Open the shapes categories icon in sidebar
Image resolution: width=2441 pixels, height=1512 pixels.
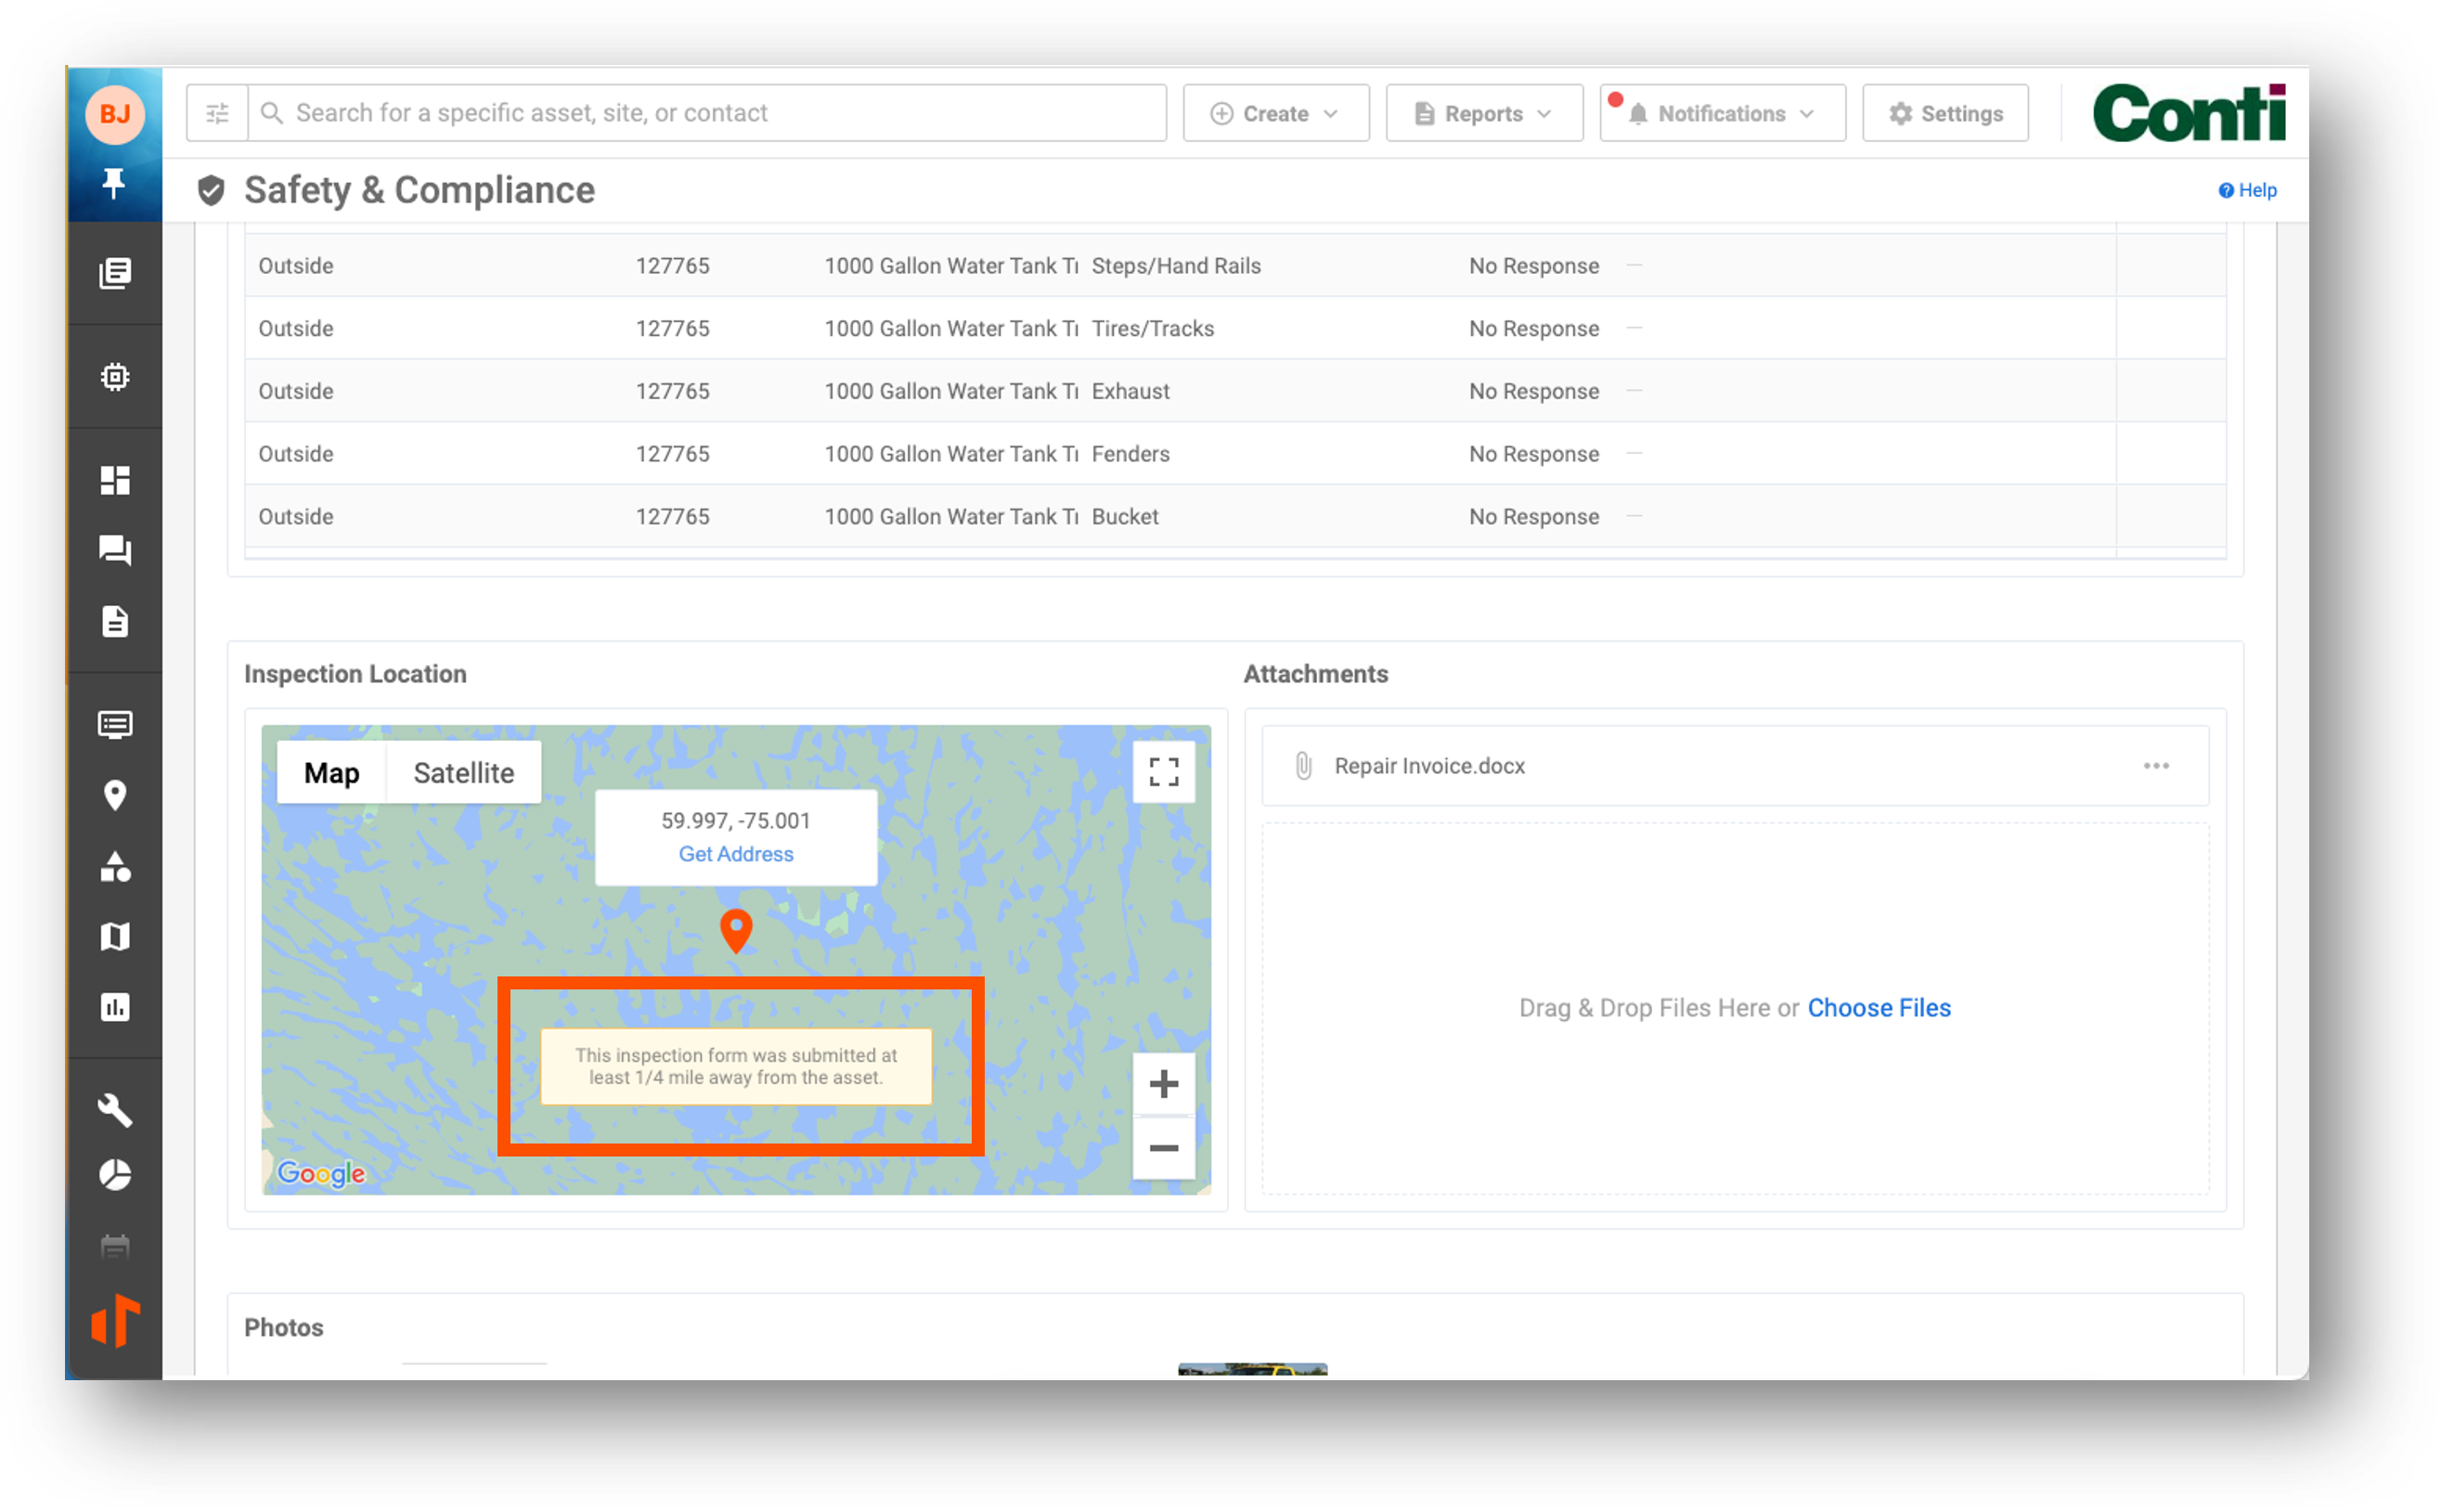(115, 866)
